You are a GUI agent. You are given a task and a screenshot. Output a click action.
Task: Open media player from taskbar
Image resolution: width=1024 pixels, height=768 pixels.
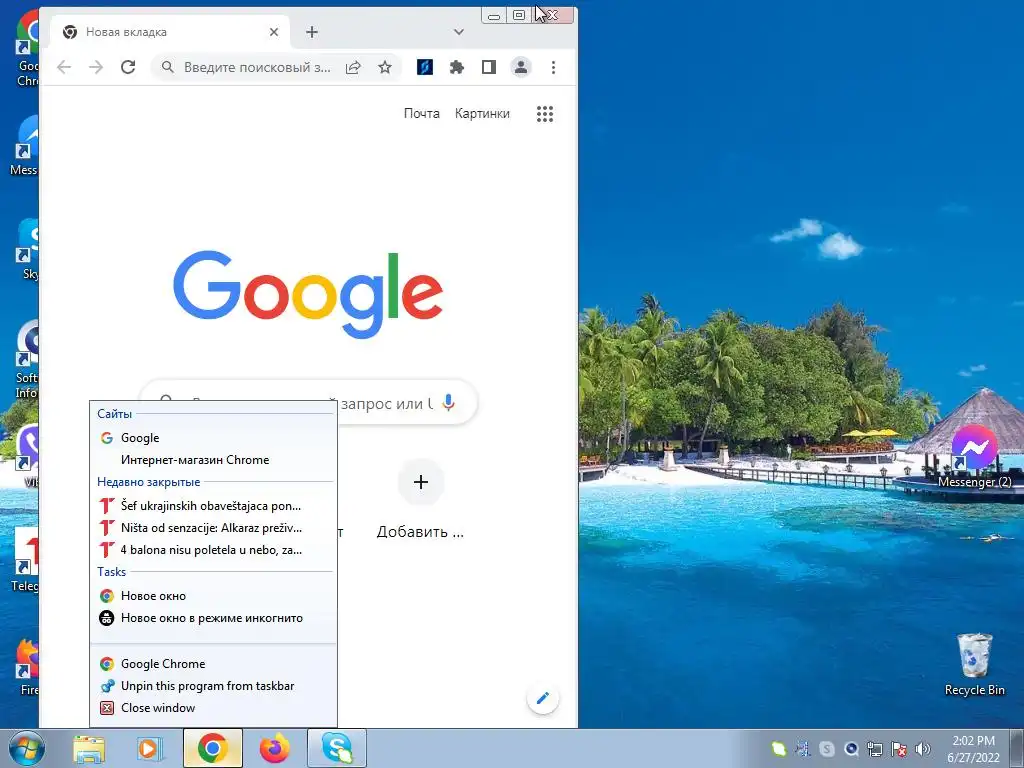(x=150, y=748)
